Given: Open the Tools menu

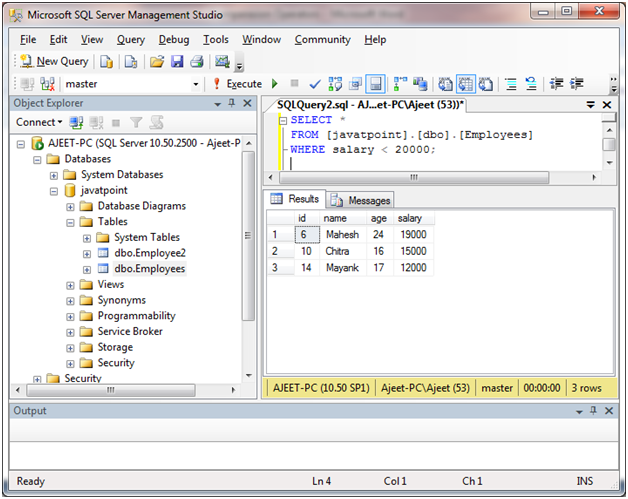Looking at the screenshot, I should point(215,40).
